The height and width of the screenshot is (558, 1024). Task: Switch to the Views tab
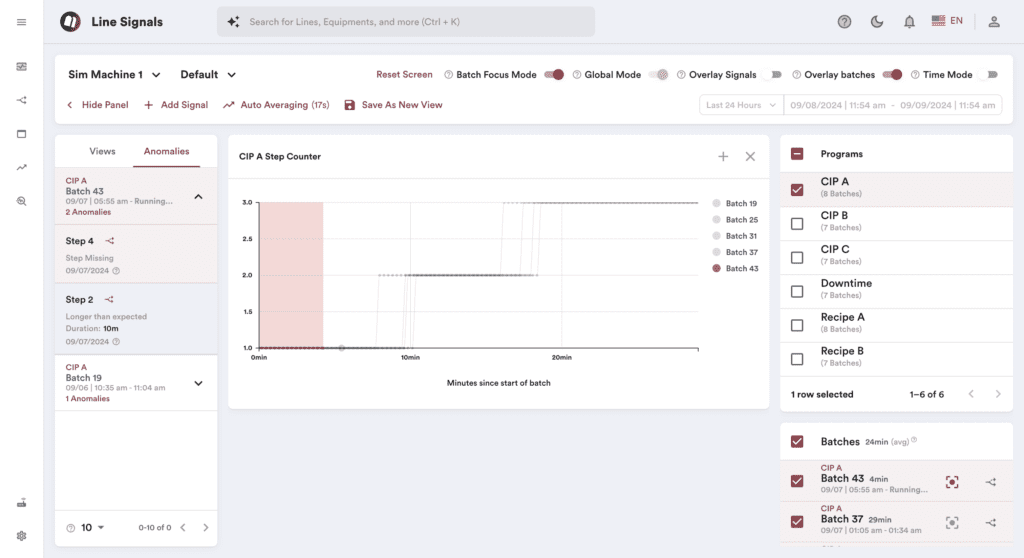pos(103,151)
